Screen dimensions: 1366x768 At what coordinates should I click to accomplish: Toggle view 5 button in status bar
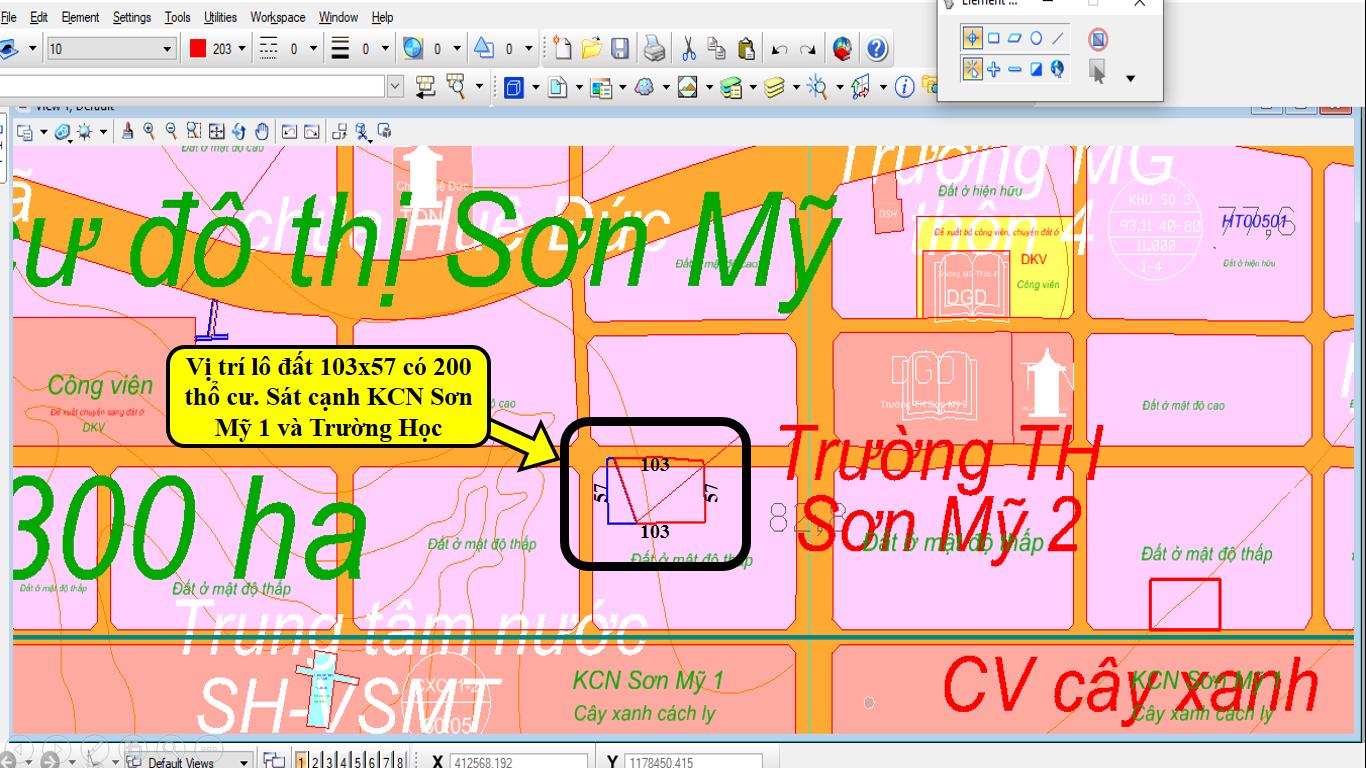pos(358,762)
